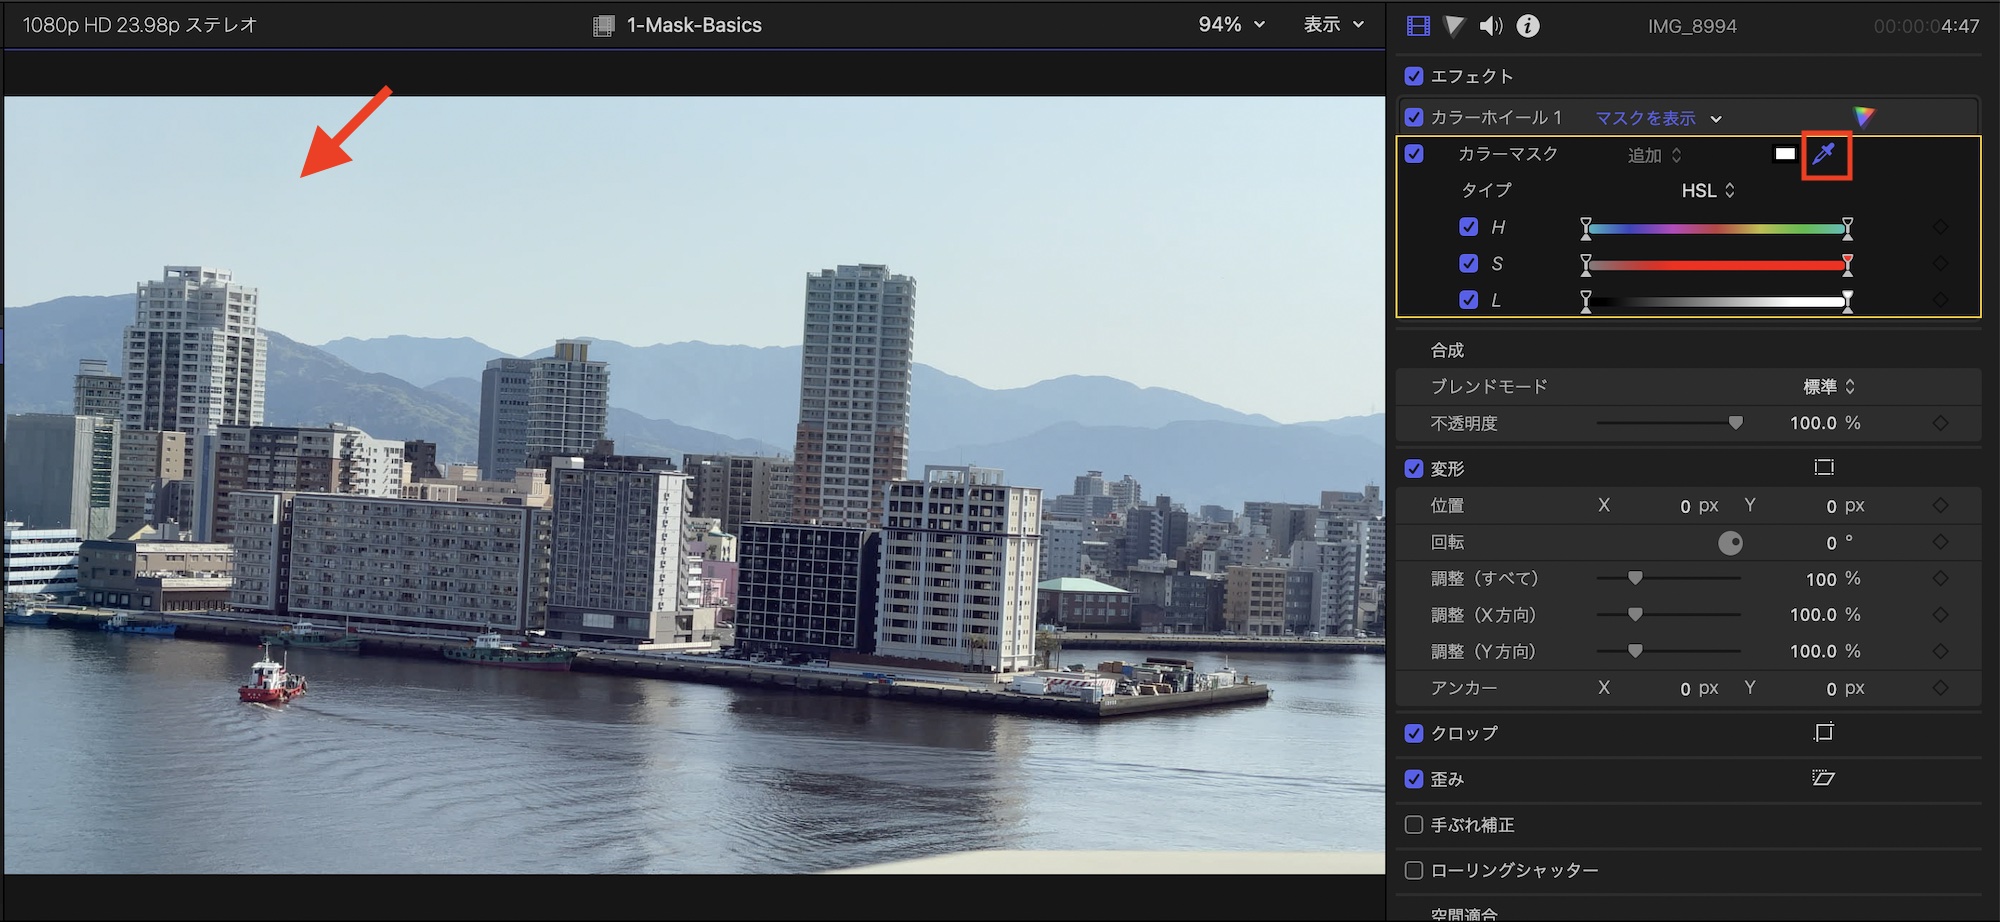This screenshot has width=2000, height=922.
Task: Click the crop onscreen controls icon
Action: click(x=1823, y=733)
